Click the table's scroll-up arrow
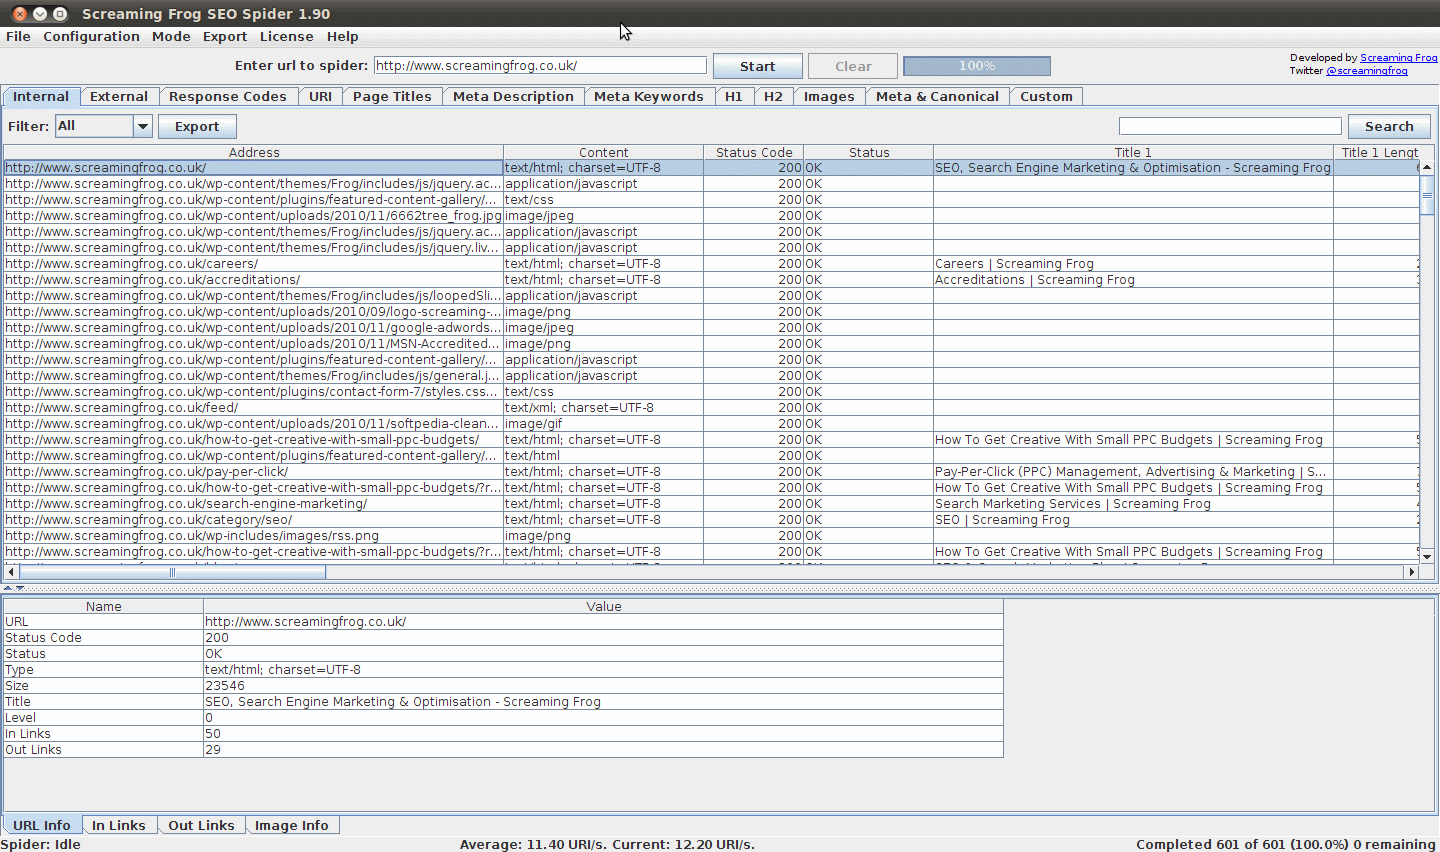Image resolution: width=1440 pixels, height=852 pixels. 1427,167
